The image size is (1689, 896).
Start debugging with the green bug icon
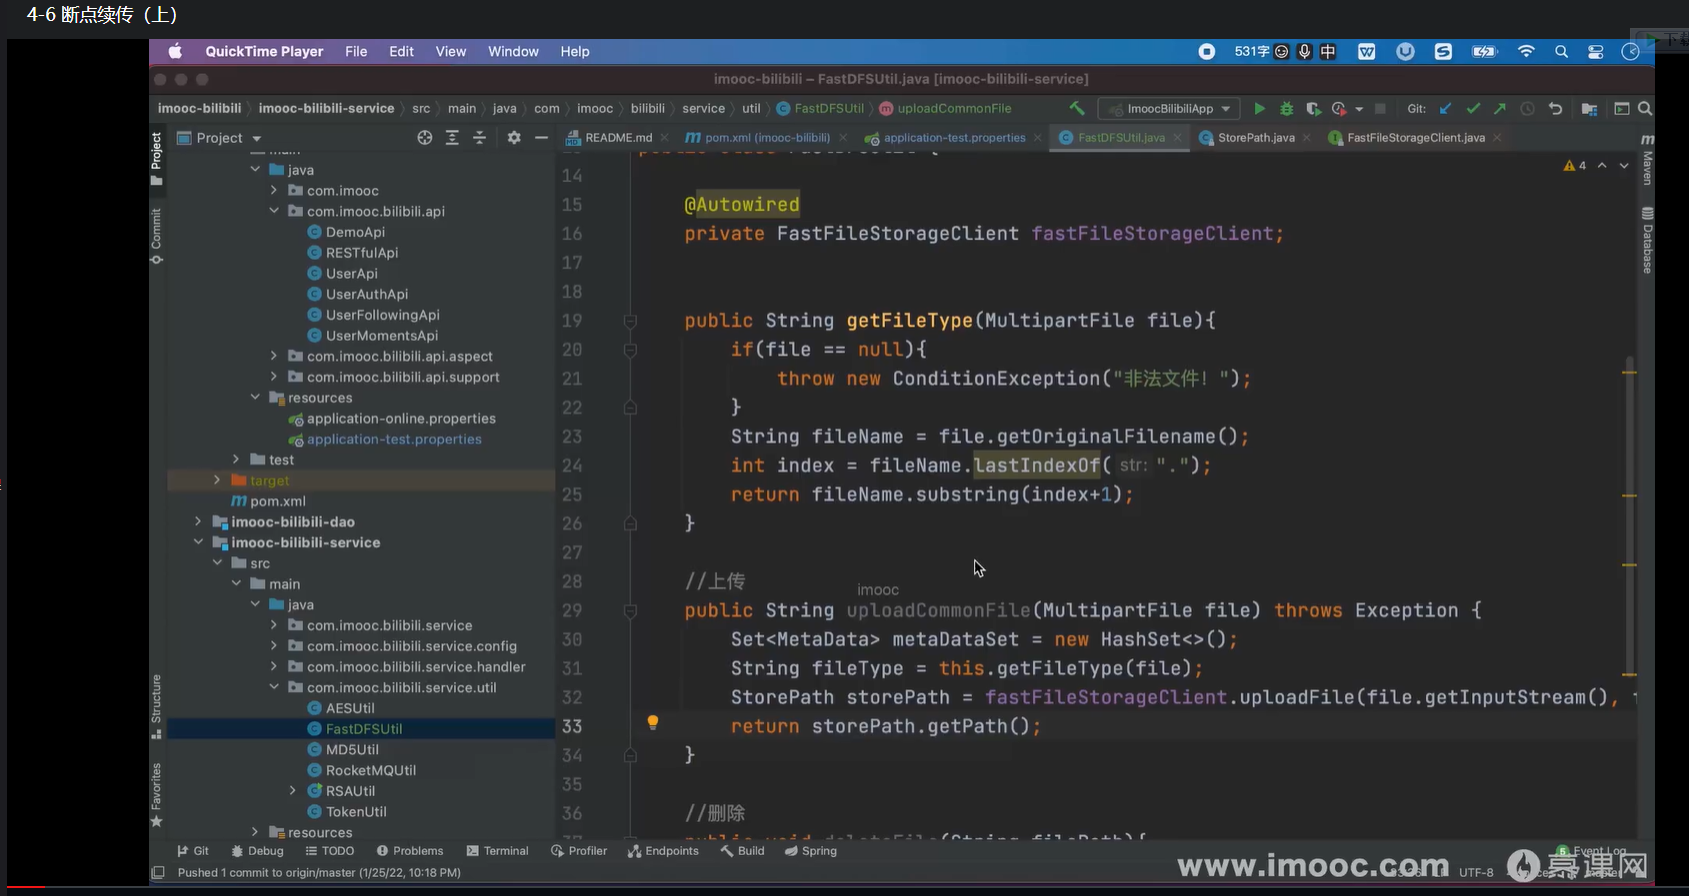point(1286,109)
